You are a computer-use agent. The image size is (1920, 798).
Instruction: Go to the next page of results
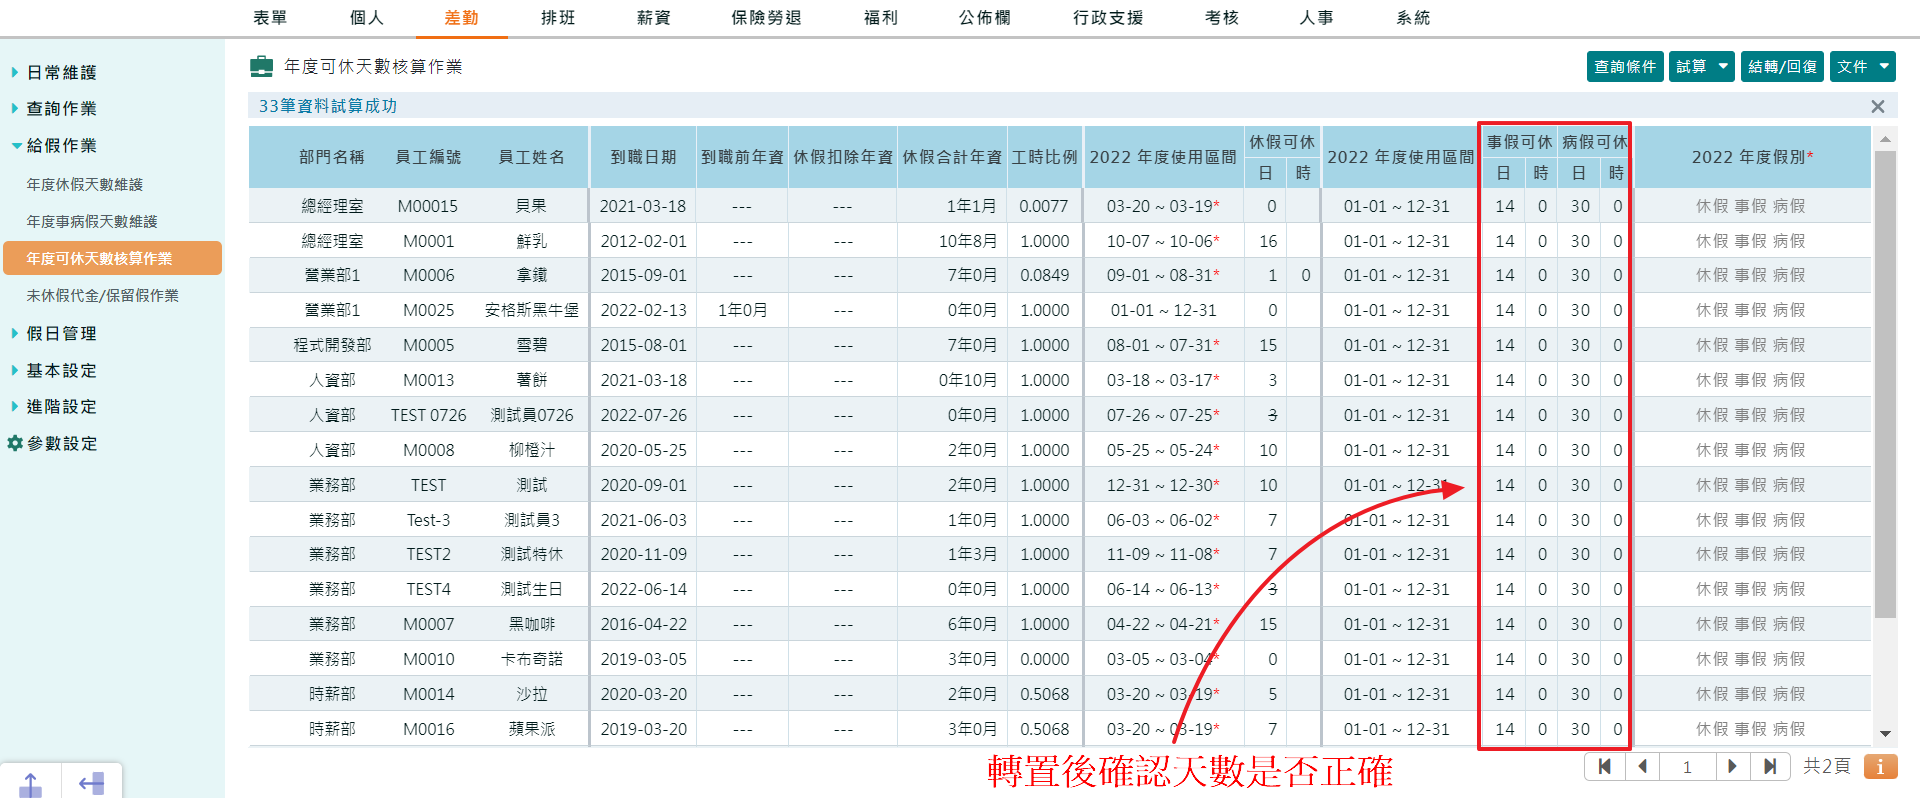pyautogui.click(x=1732, y=767)
